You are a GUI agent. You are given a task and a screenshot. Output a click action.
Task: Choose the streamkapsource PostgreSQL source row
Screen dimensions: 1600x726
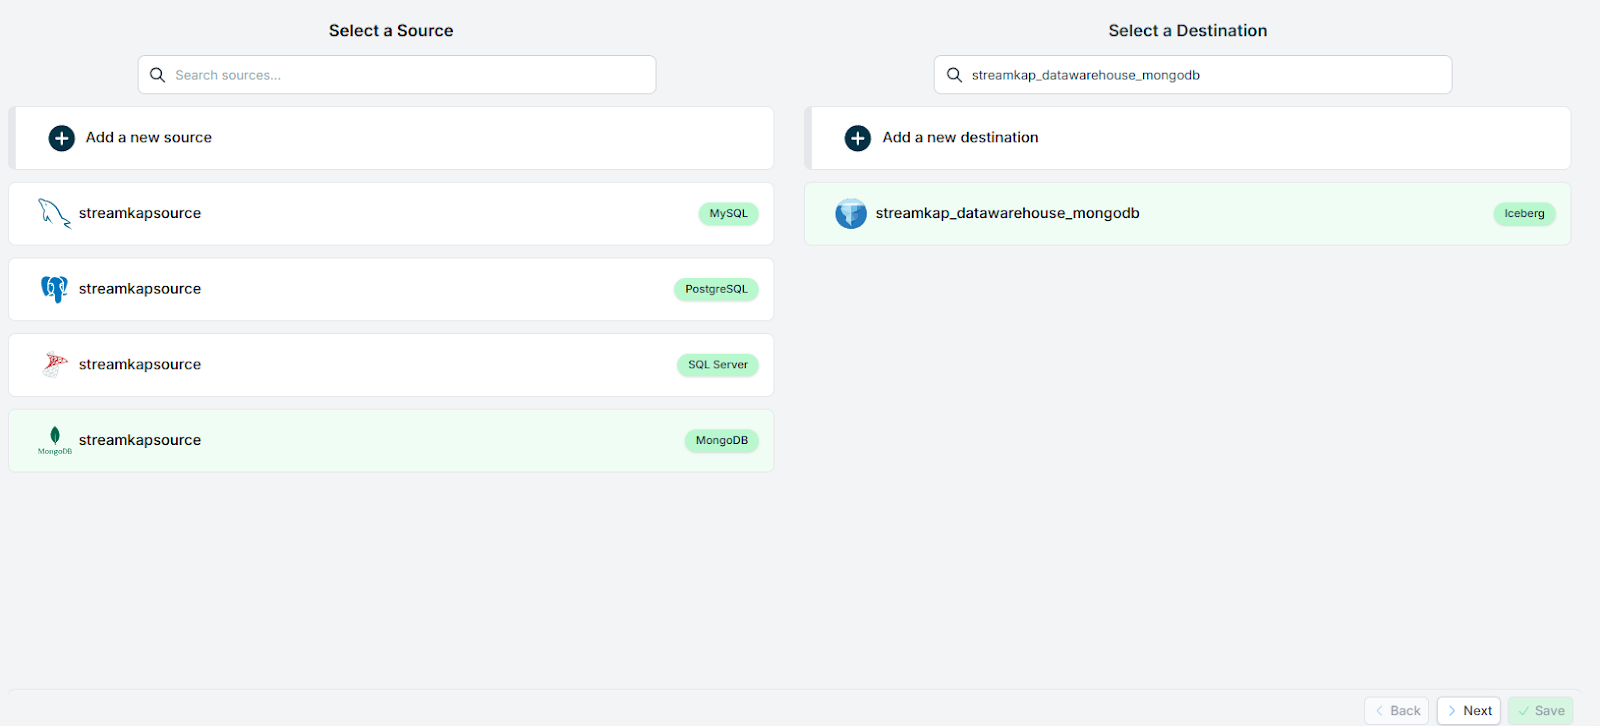tap(391, 289)
